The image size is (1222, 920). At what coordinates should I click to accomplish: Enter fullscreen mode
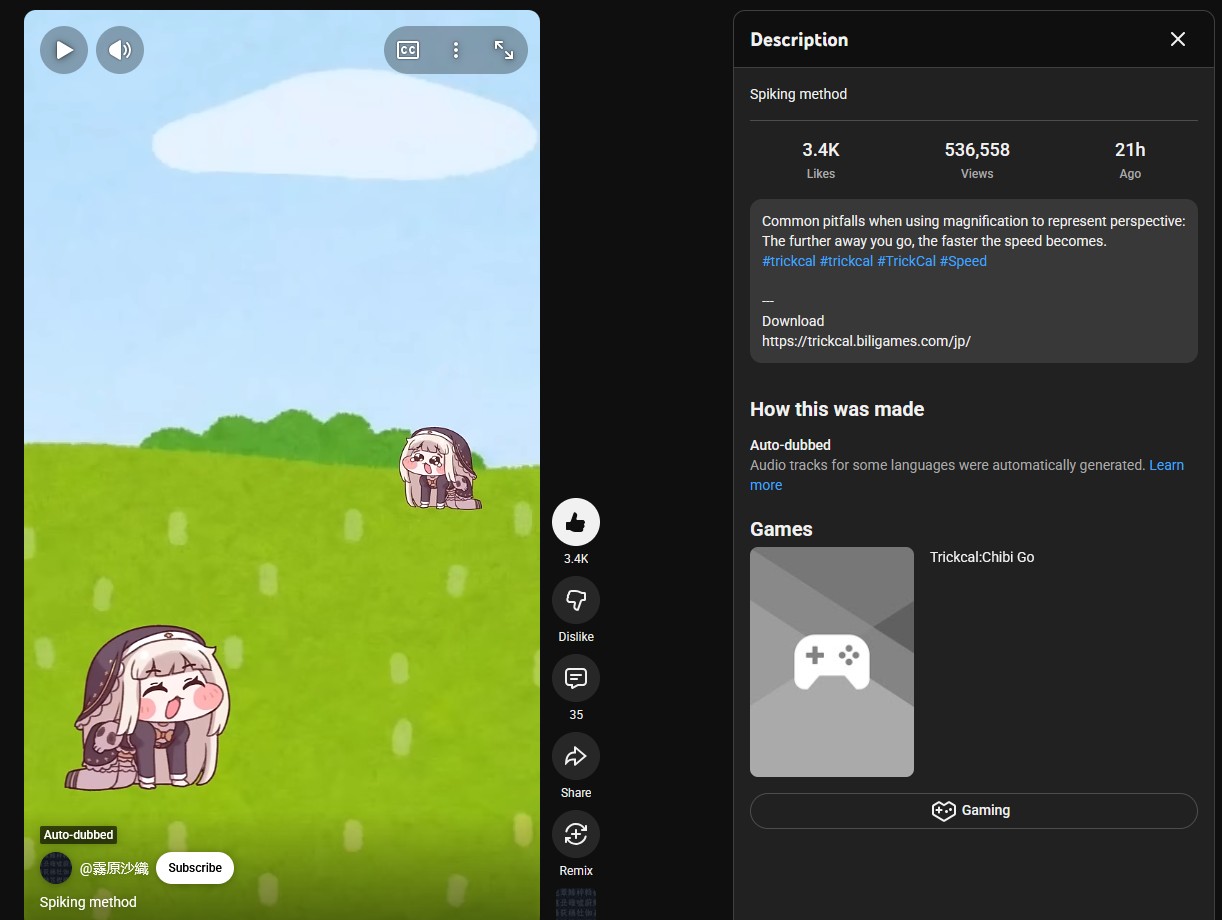[x=504, y=50]
